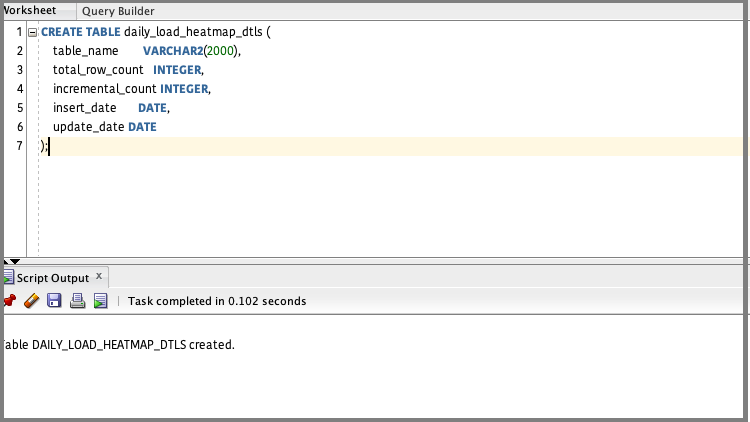Click the Script Output tab icon
The height and width of the screenshot is (422, 750).
pos(8,278)
